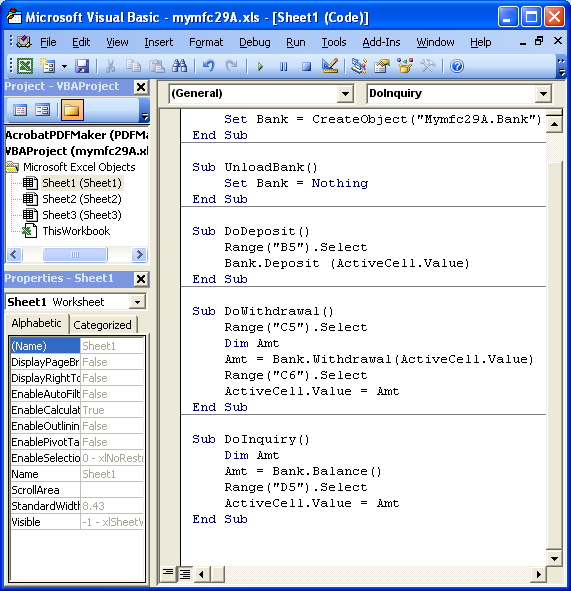Close the Project - VBAProject panel

click(x=141, y=87)
